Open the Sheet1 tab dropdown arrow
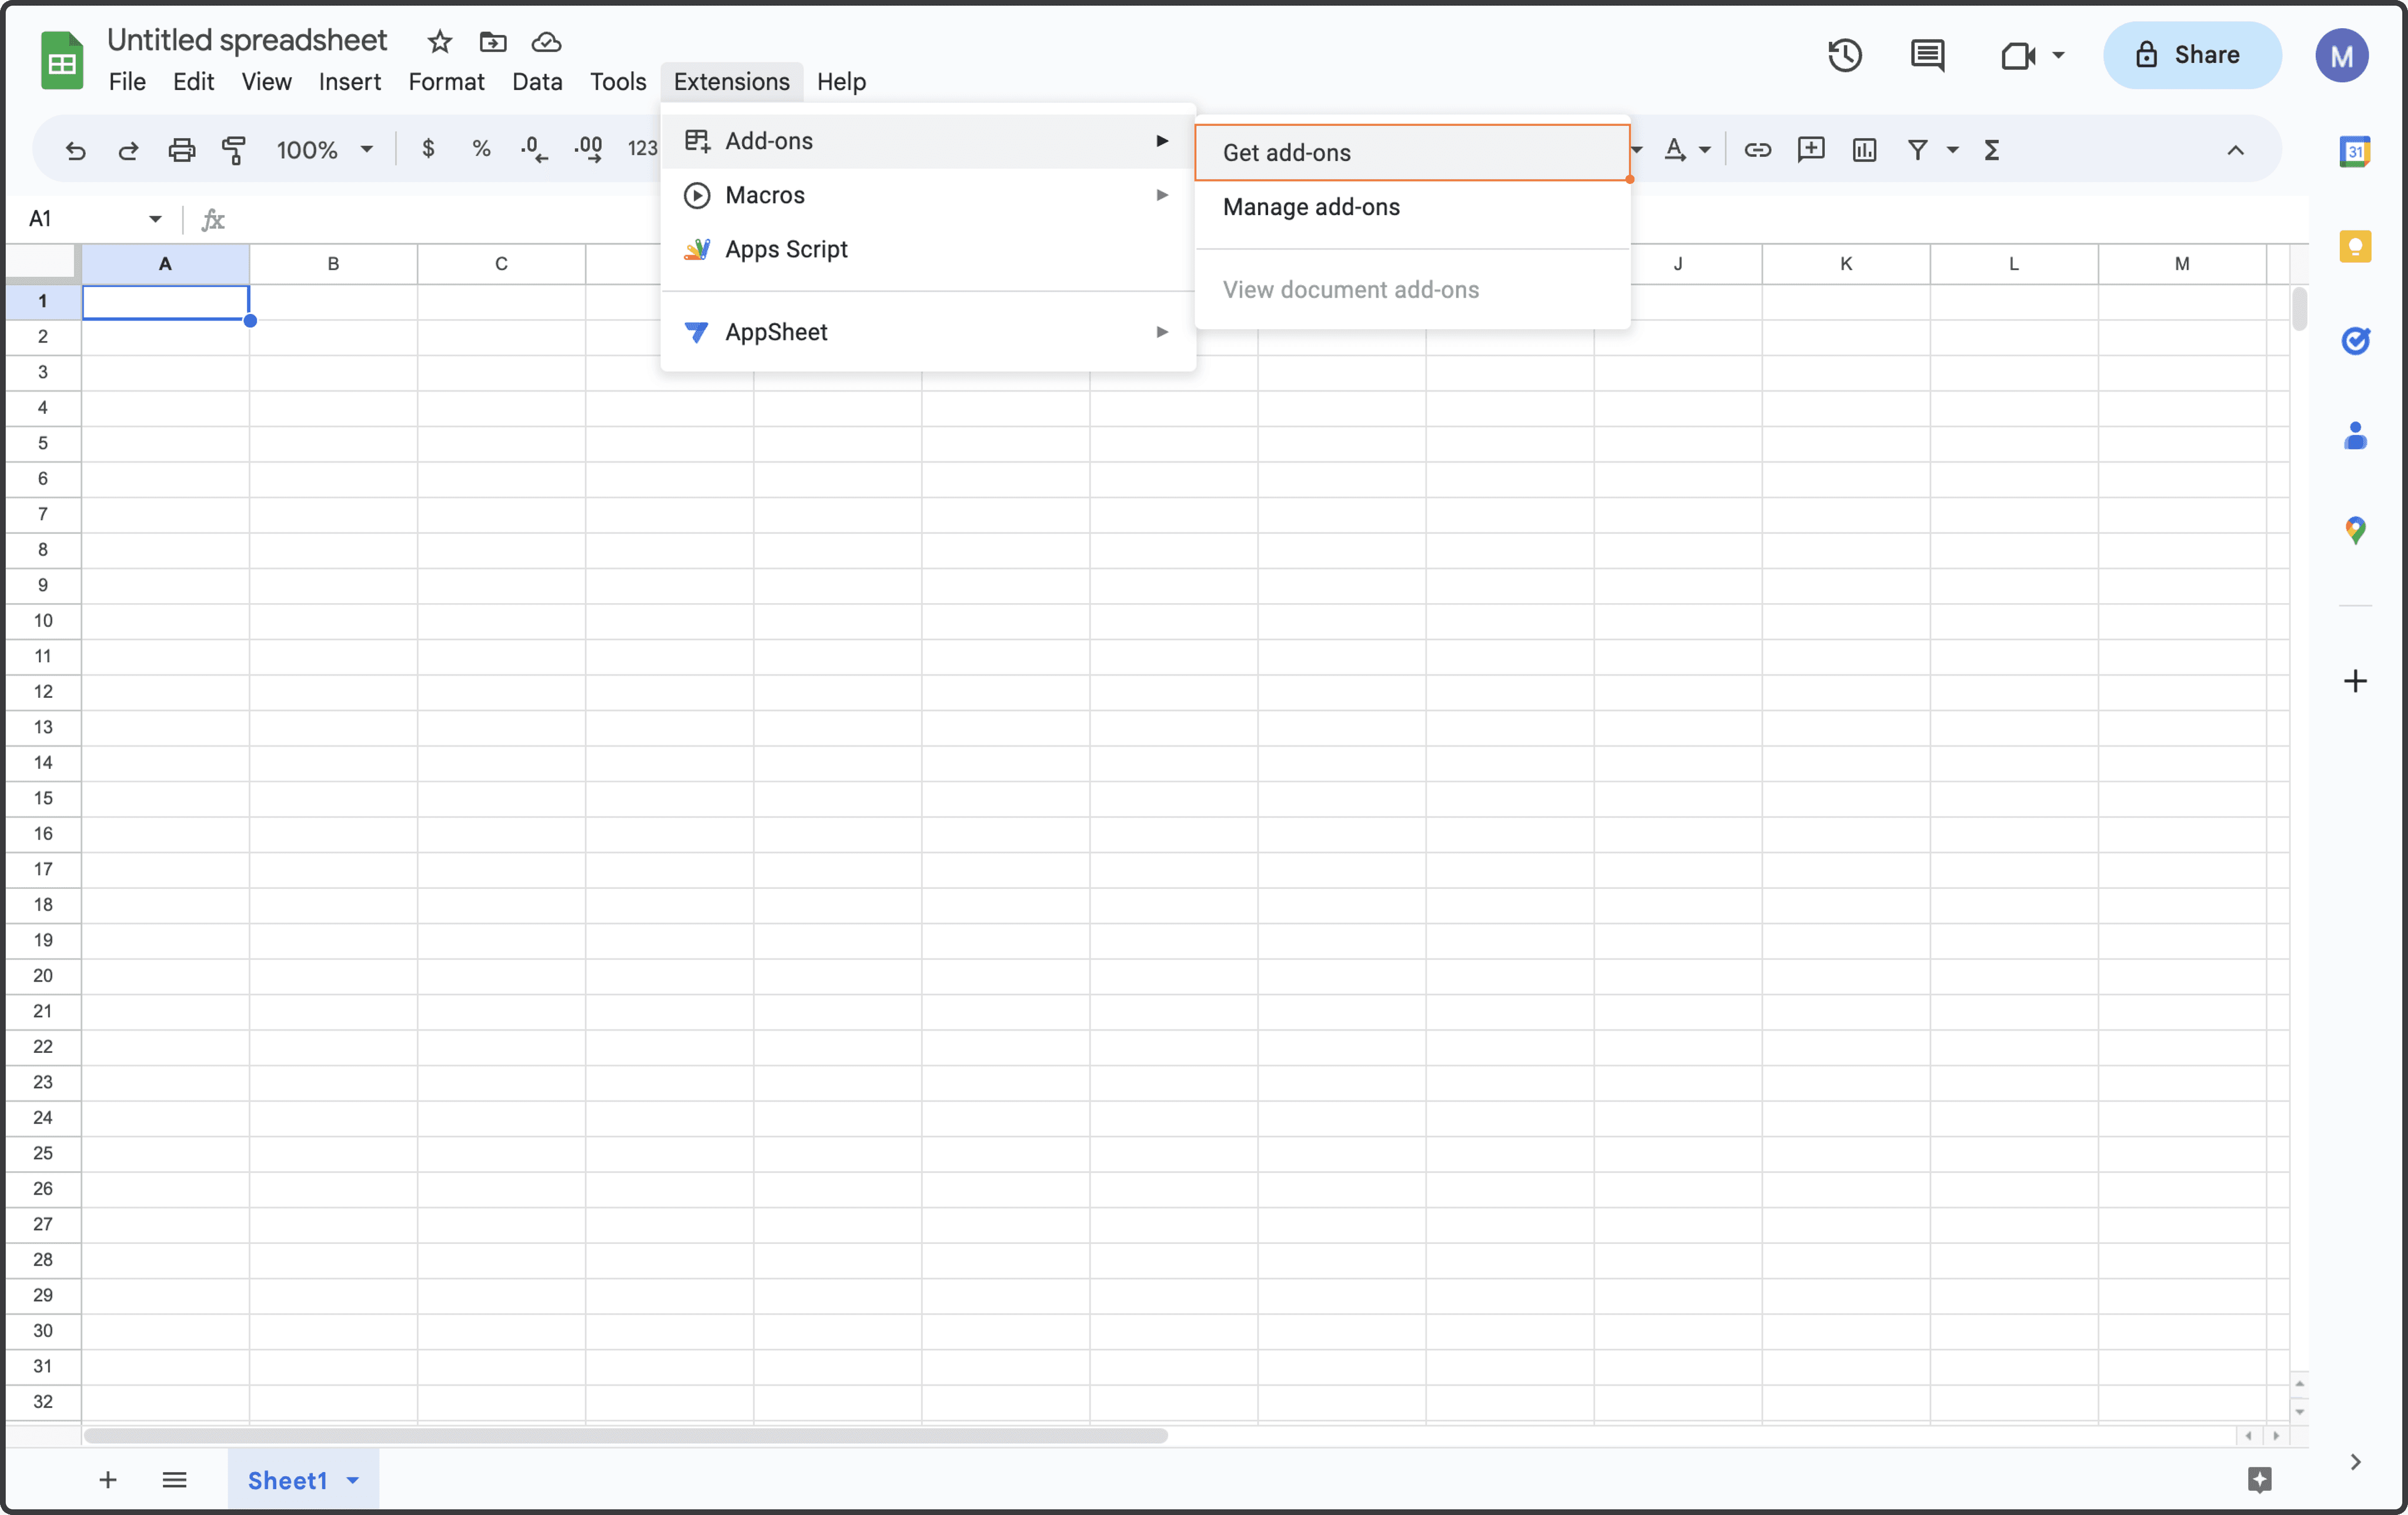The image size is (2408, 1515). [353, 1480]
